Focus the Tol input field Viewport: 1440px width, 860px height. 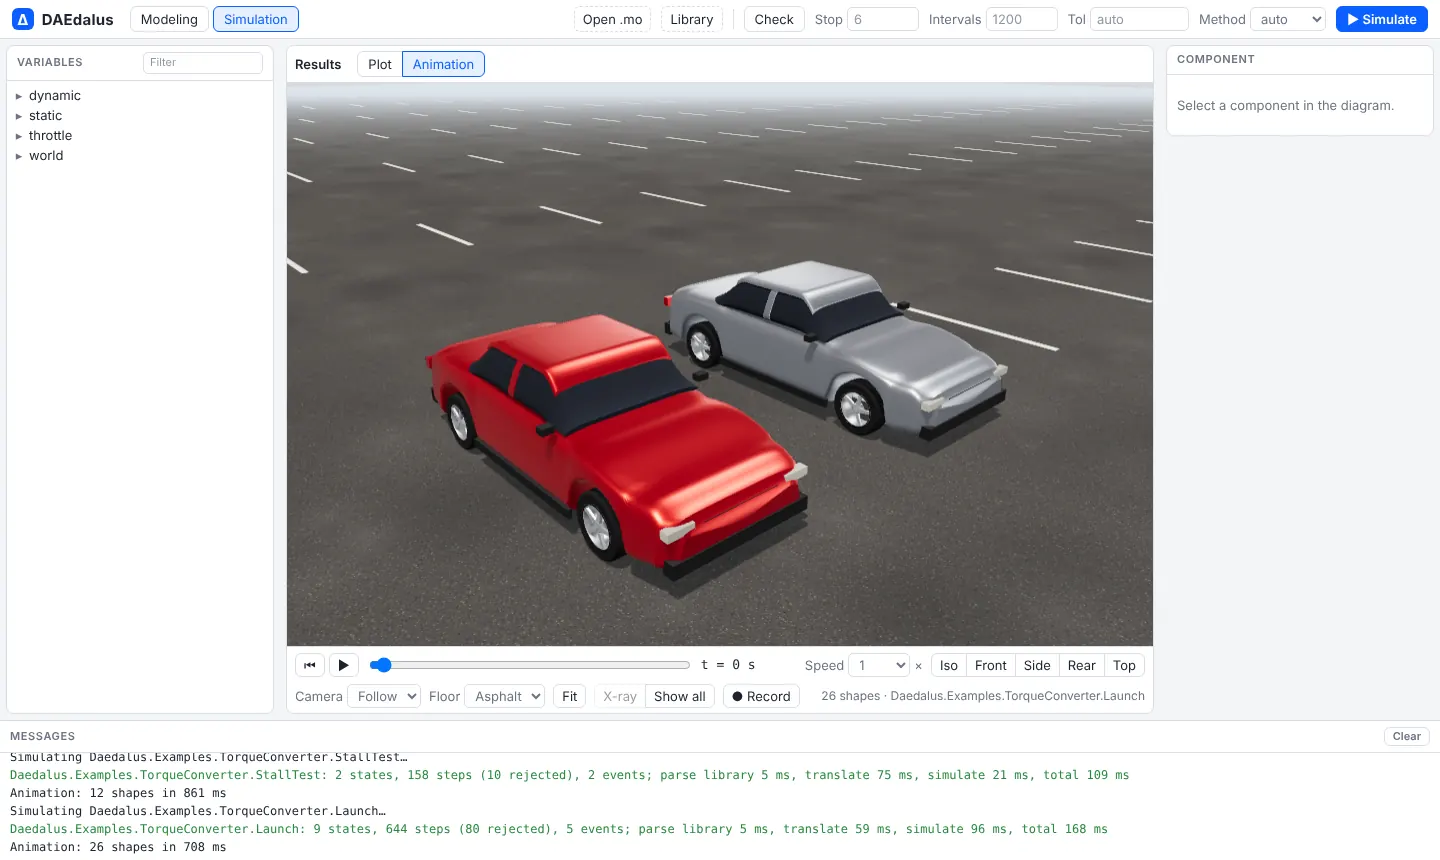tap(1140, 19)
